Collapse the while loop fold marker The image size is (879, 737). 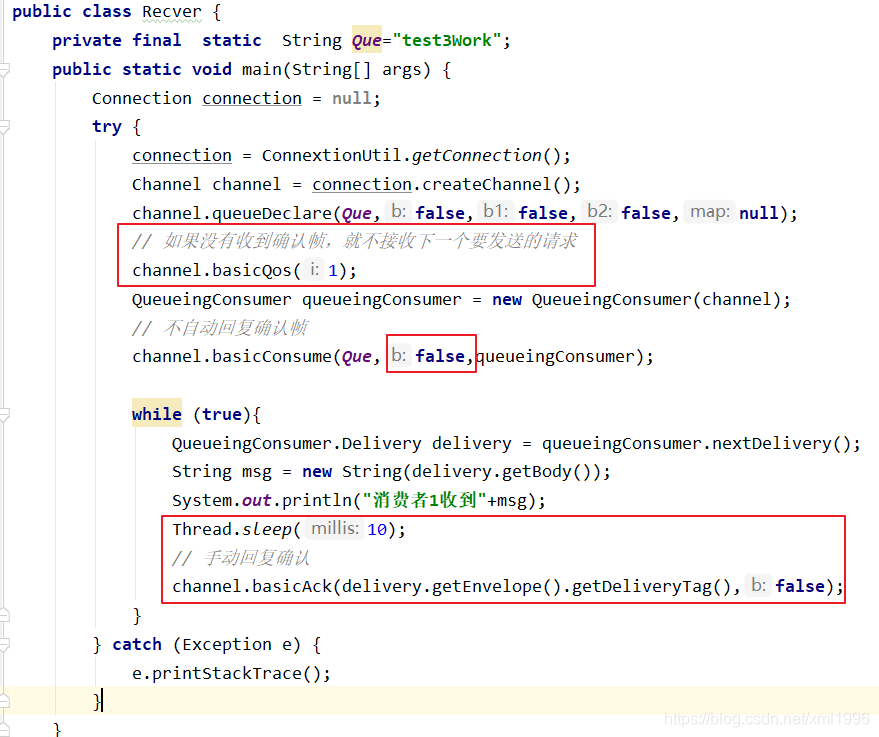click(4, 415)
